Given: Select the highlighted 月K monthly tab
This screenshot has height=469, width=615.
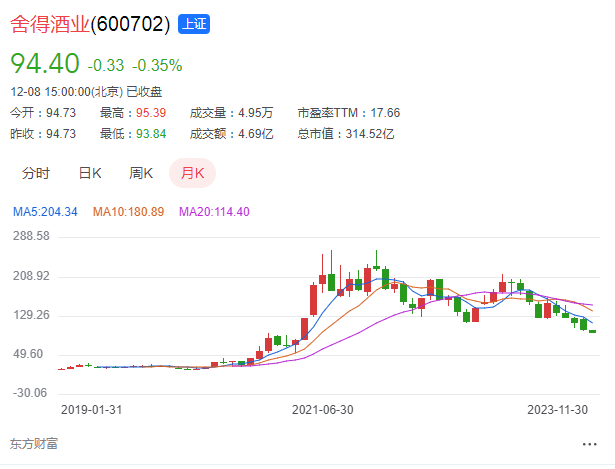Looking at the screenshot, I should coord(192,173).
